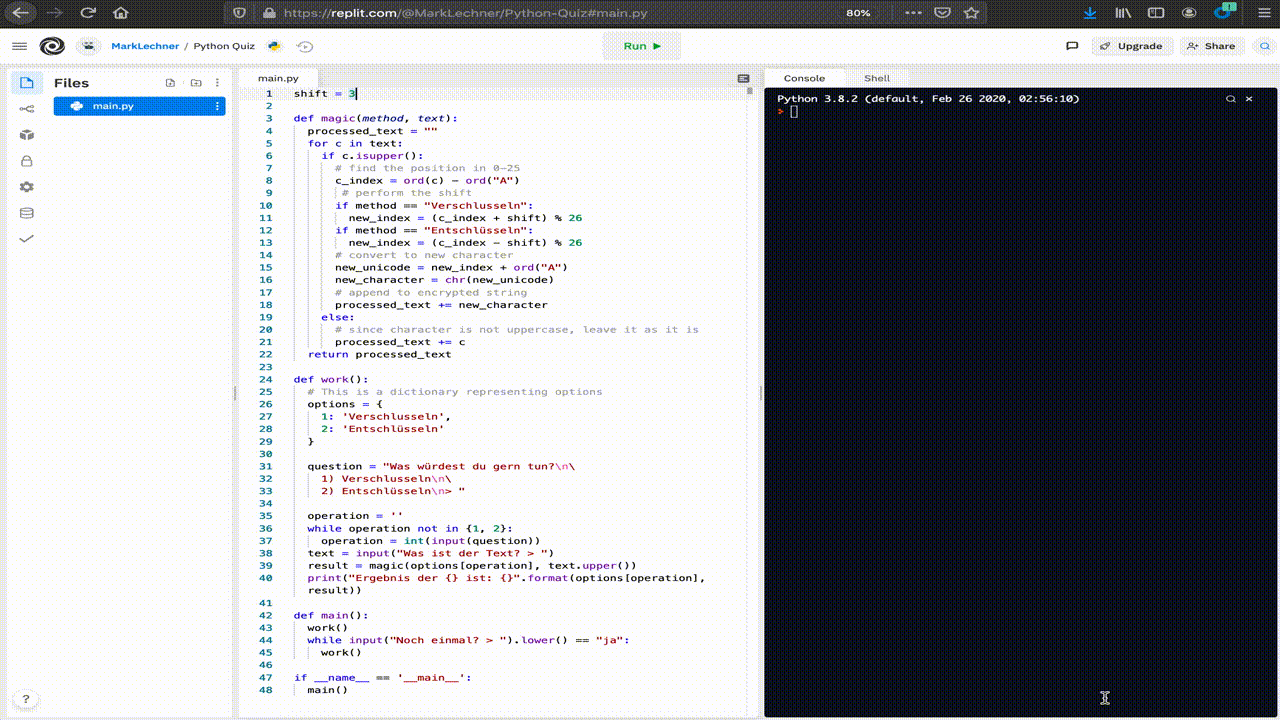Open the main.py file options menu

(x=217, y=106)
